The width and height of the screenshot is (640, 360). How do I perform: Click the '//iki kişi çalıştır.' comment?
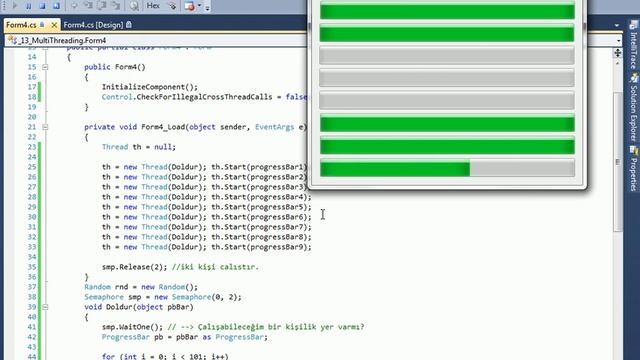pyautogui.click(x=215, y=267)
